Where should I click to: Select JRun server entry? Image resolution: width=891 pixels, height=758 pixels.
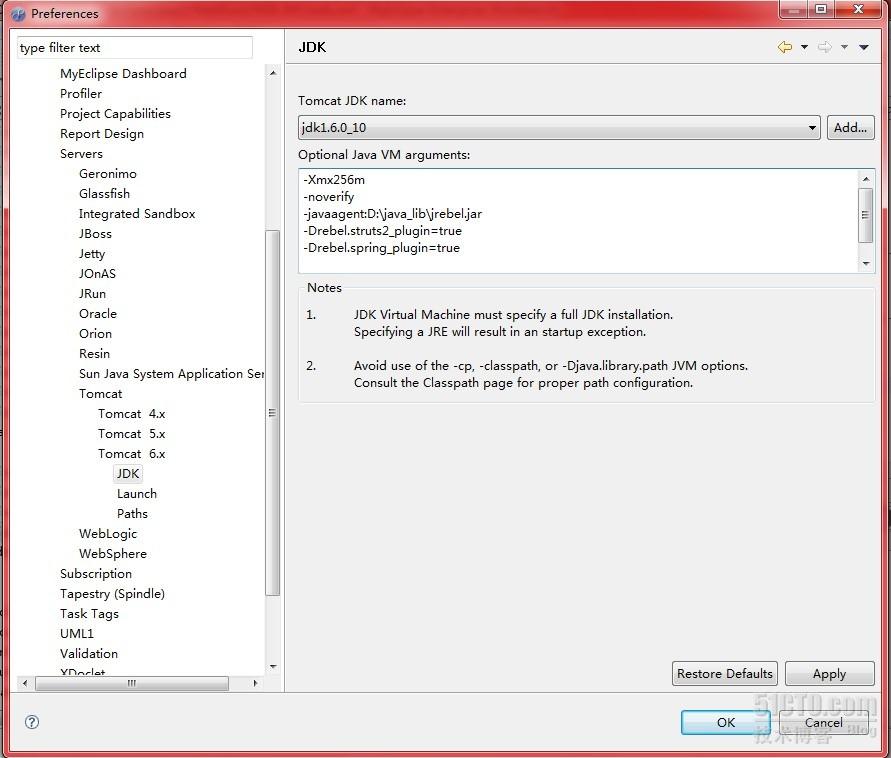pos(93,294)
